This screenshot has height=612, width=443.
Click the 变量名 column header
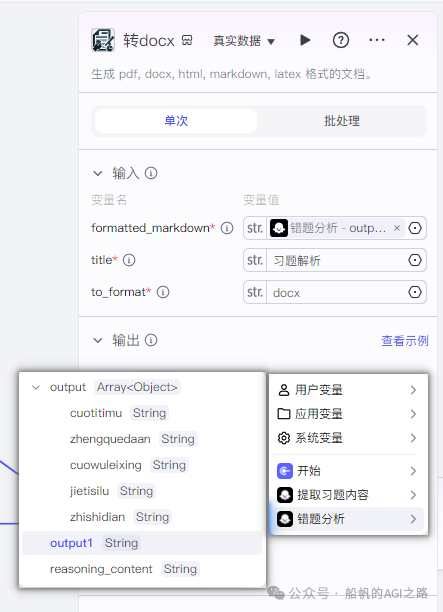point(109,200)
